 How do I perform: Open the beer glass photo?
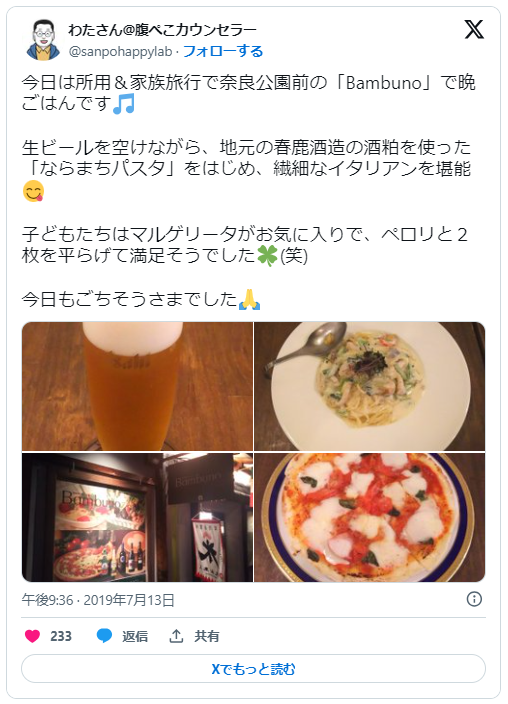click(137, 386)
